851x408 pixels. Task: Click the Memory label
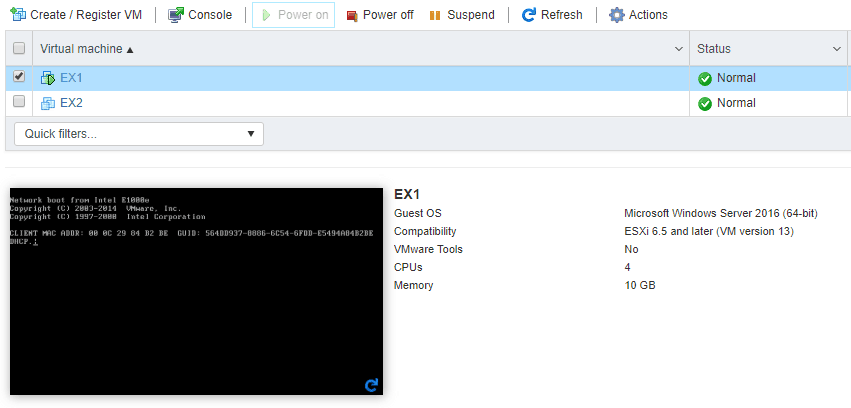click(x=414, y=285)
